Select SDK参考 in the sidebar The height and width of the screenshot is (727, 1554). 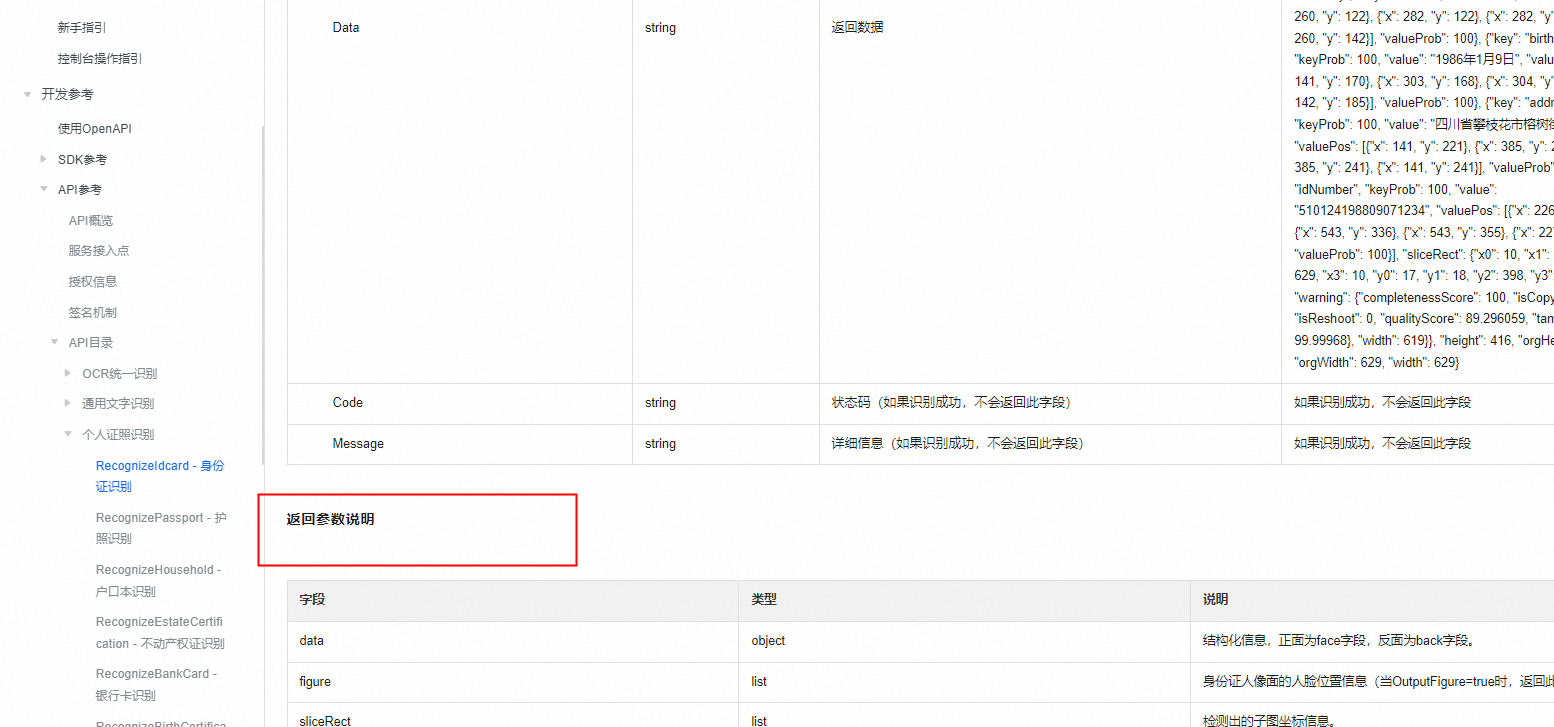[x=82, y=159]
